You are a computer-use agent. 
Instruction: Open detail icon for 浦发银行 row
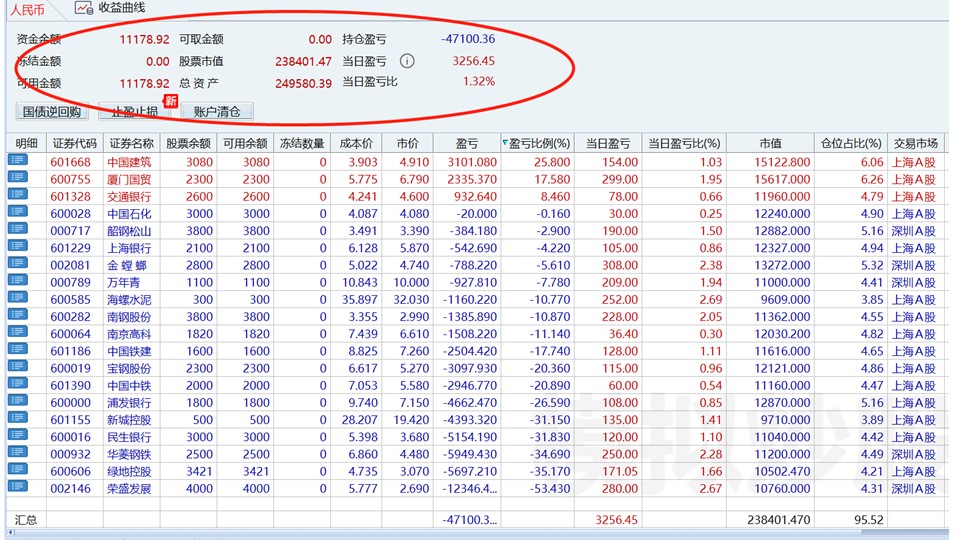[x=18, y=400]
